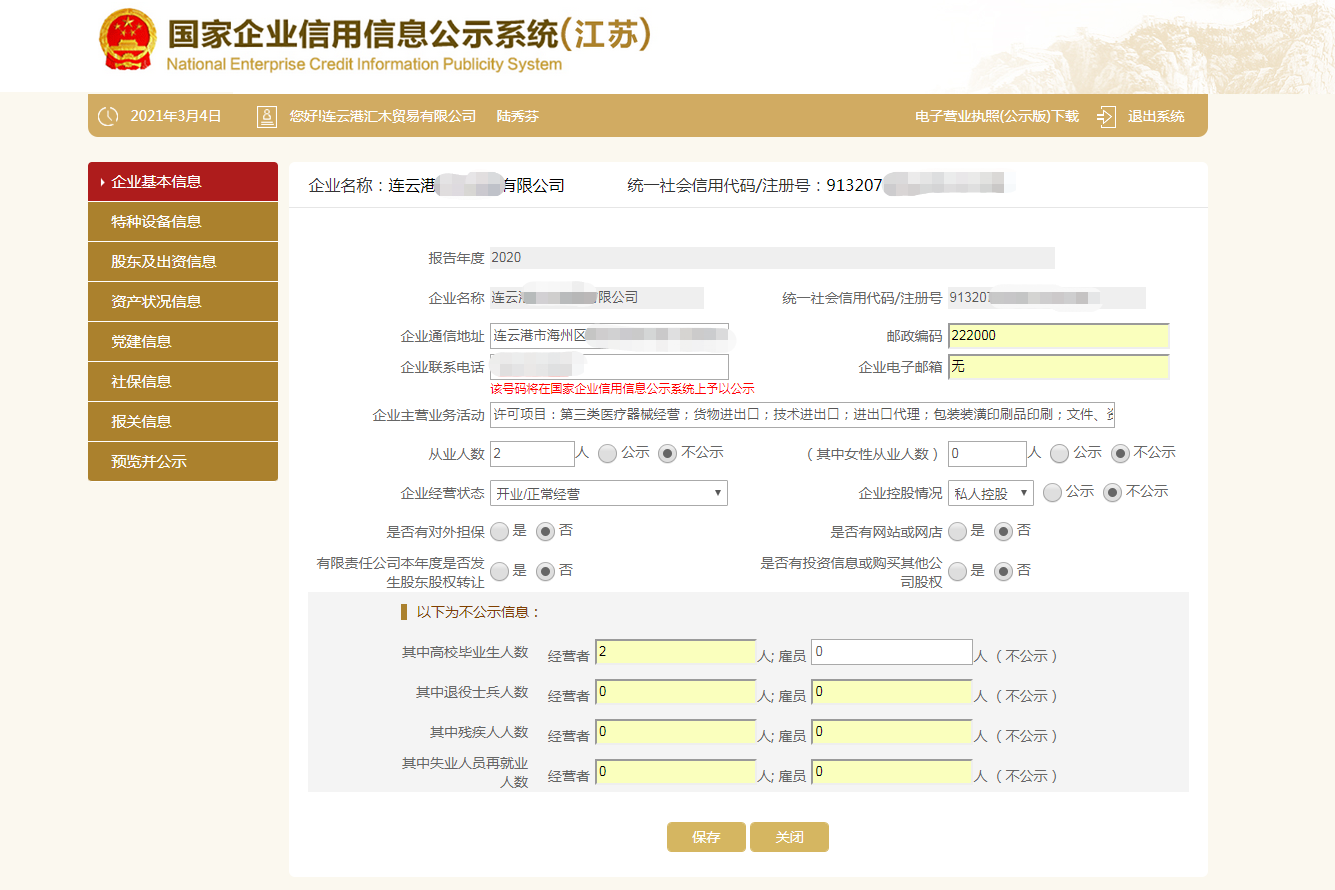Open 党建信息 in the sidebar
This screenshot has height=890, width=1335.
pos(183,342)
